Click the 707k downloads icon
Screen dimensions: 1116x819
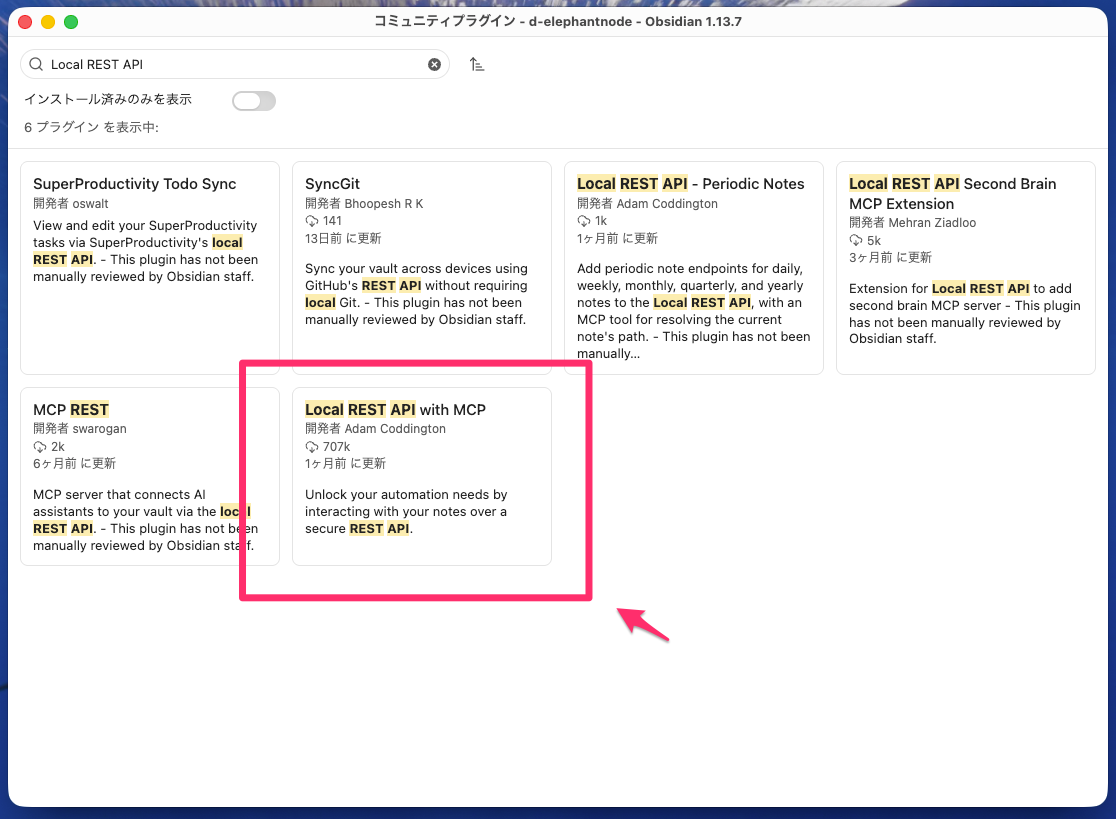(312, 447)
